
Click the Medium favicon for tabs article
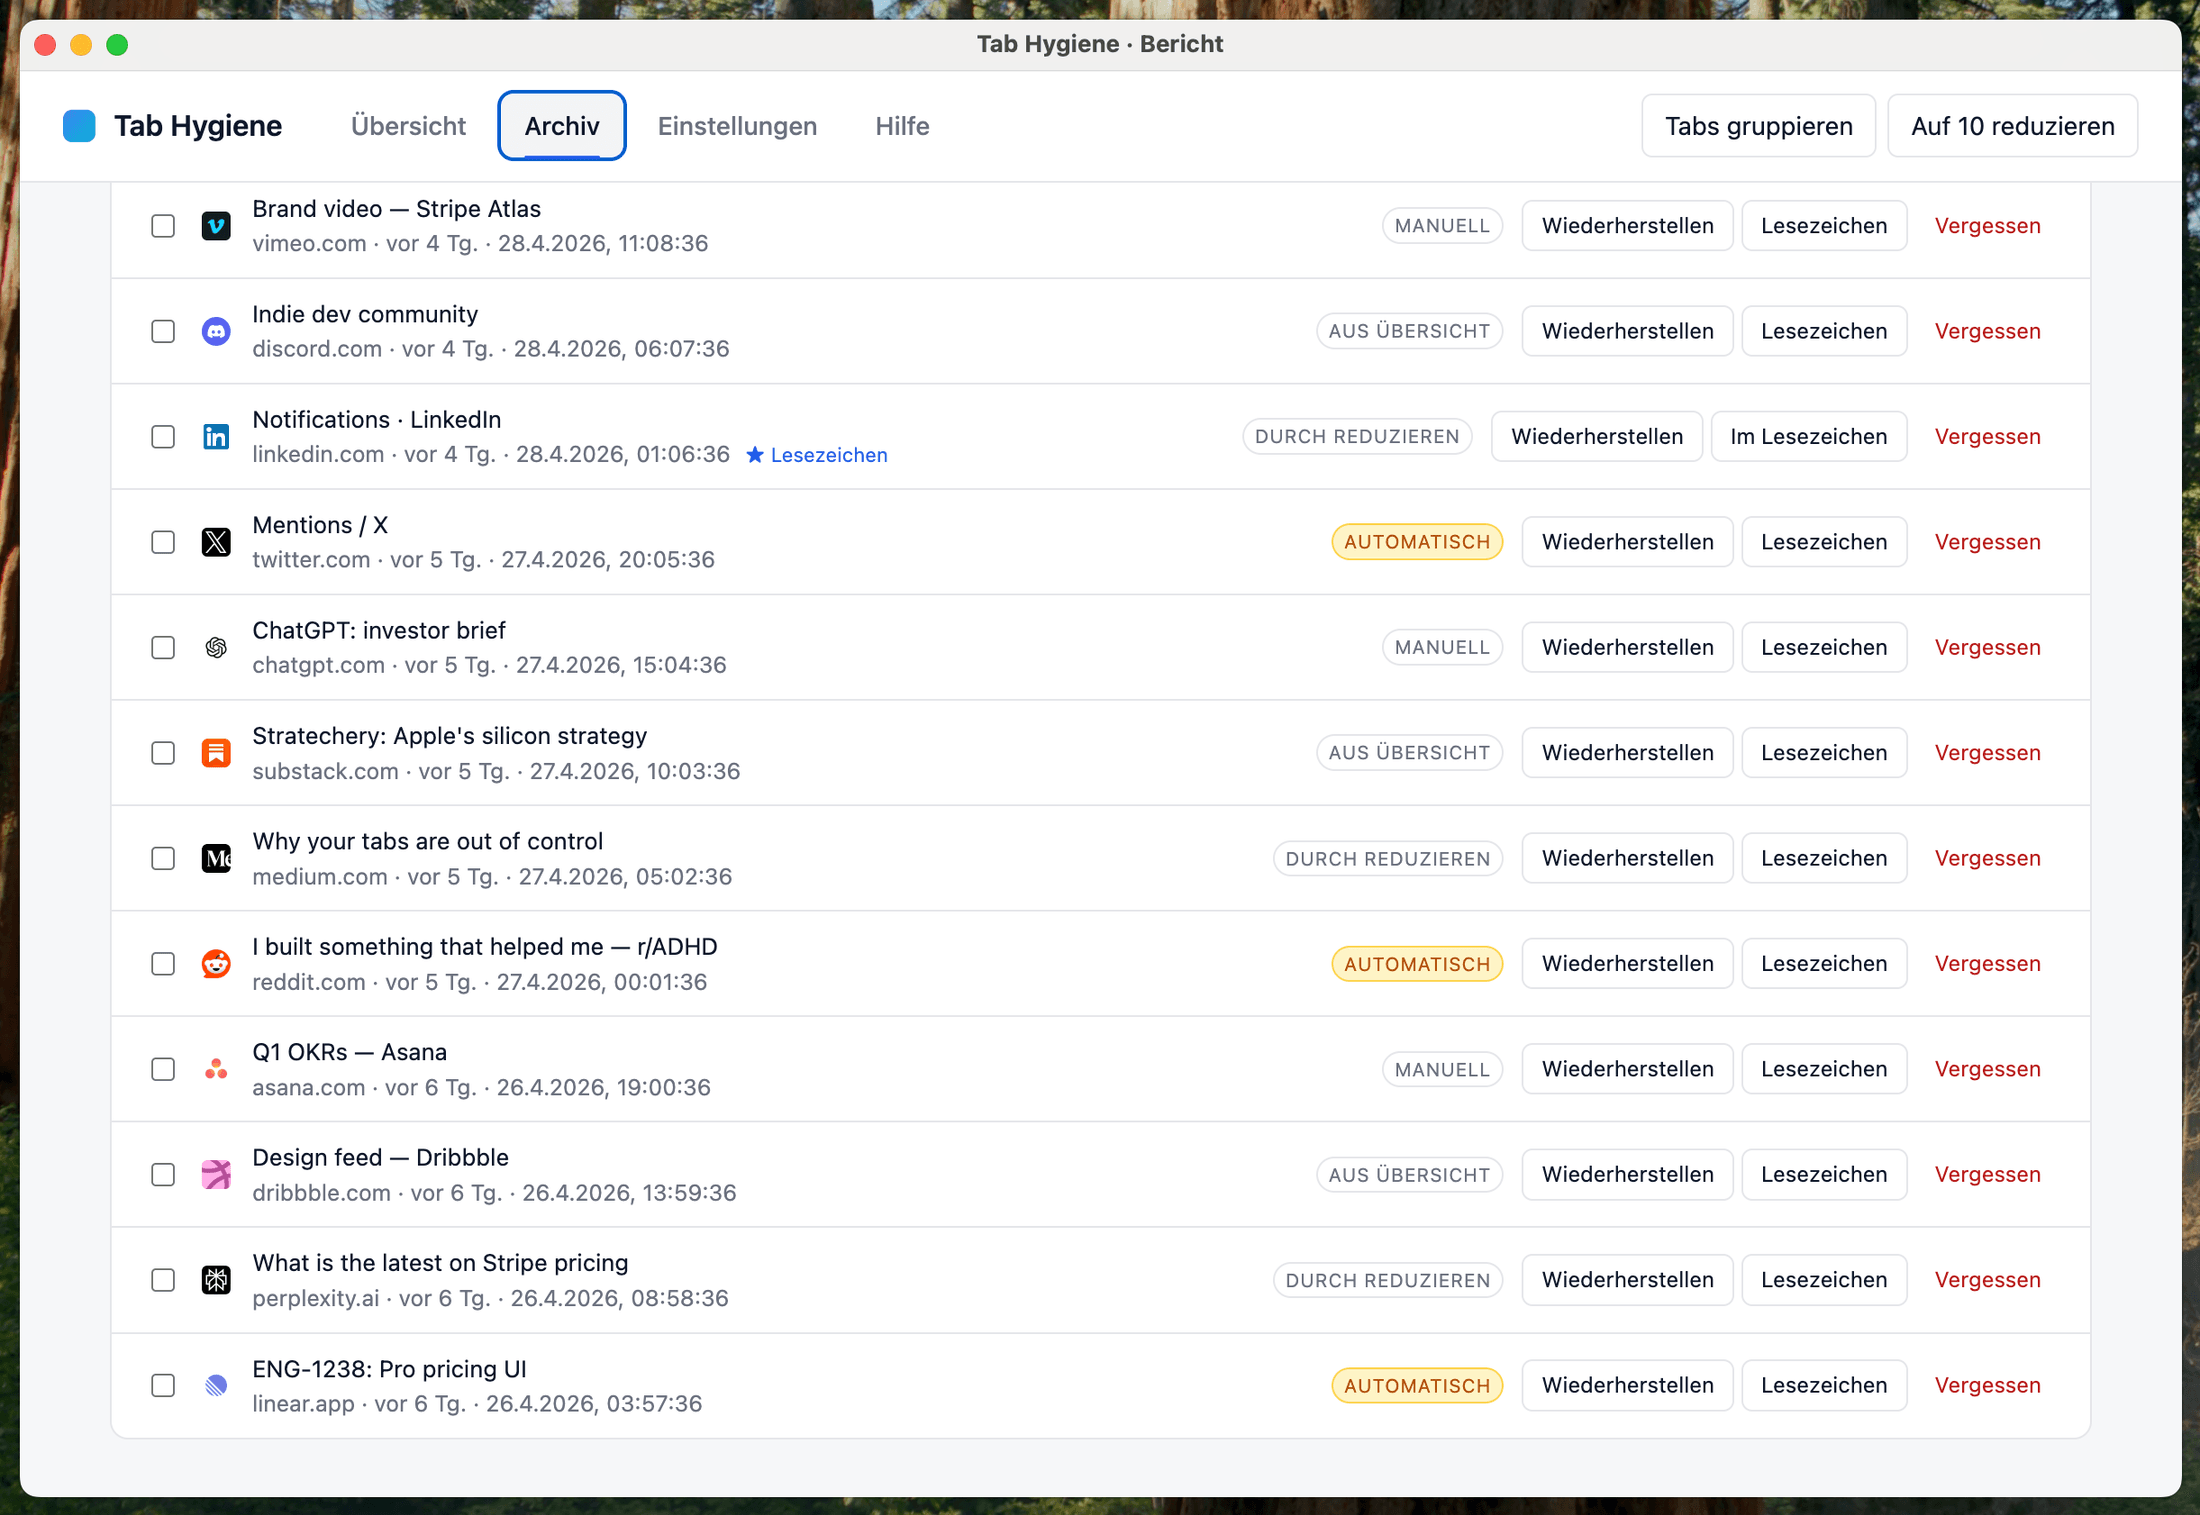pos(216,858)
